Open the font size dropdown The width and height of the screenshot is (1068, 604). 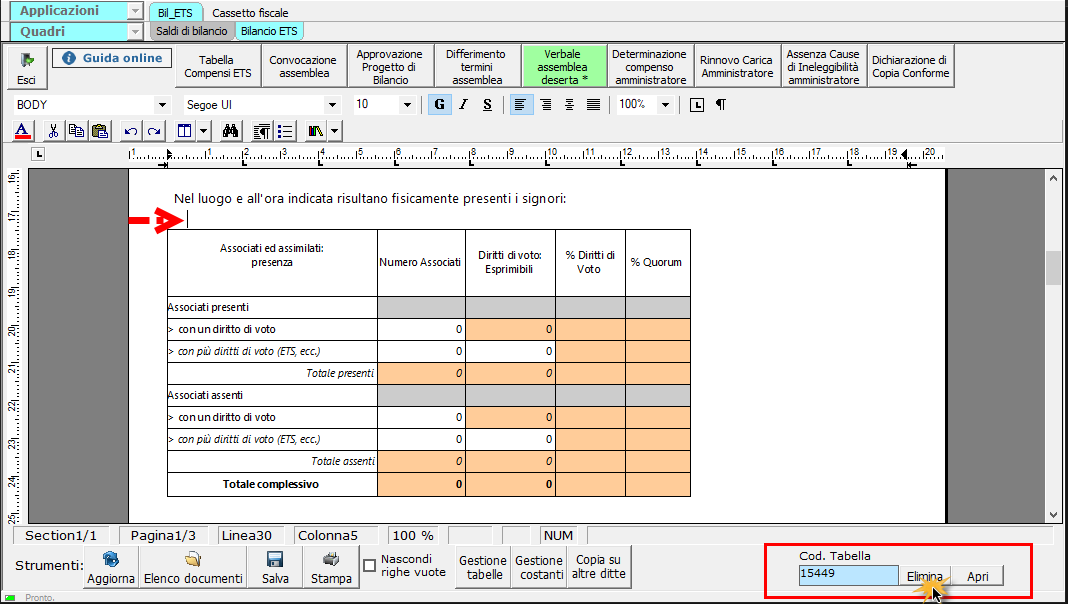(x=407, y=105)
